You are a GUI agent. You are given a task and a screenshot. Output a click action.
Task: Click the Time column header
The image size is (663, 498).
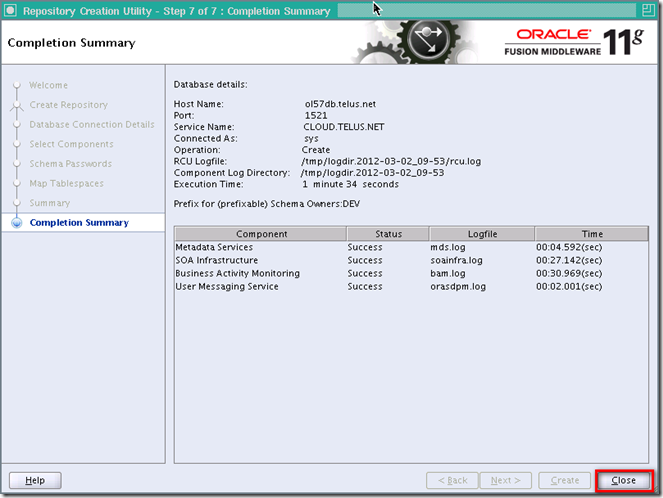(592, 234)
